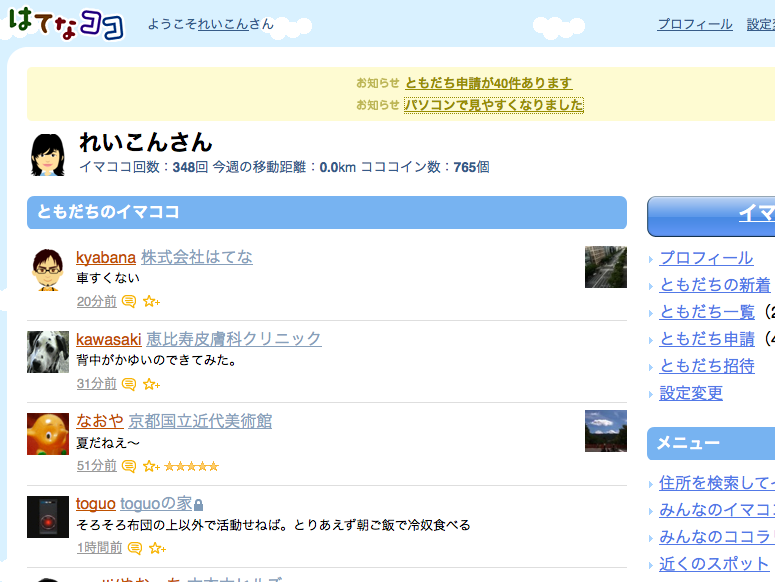Open the kyabana user link
The width and height of the screenshot is (775, 582).
(x=106, y=257)
